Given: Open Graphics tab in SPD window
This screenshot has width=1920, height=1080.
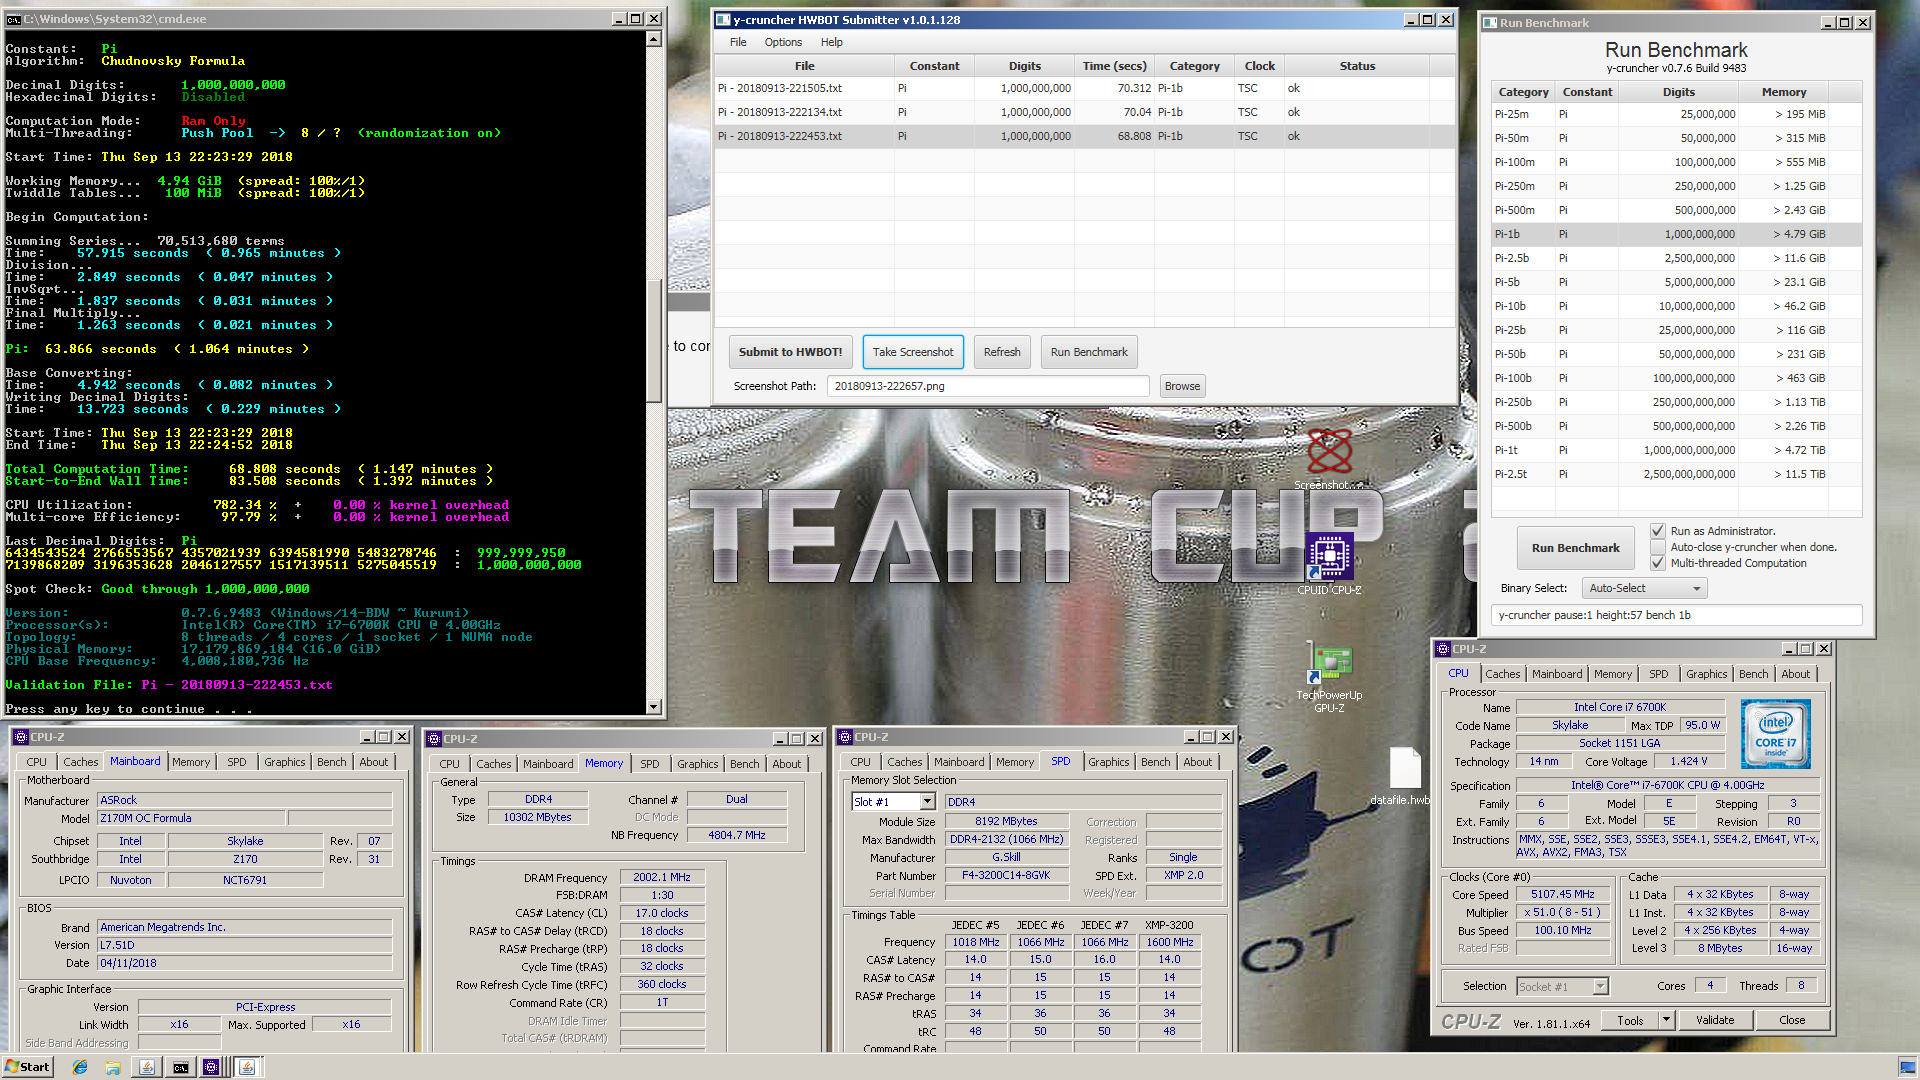Looking at the screenshot, I should point(1108,762).
